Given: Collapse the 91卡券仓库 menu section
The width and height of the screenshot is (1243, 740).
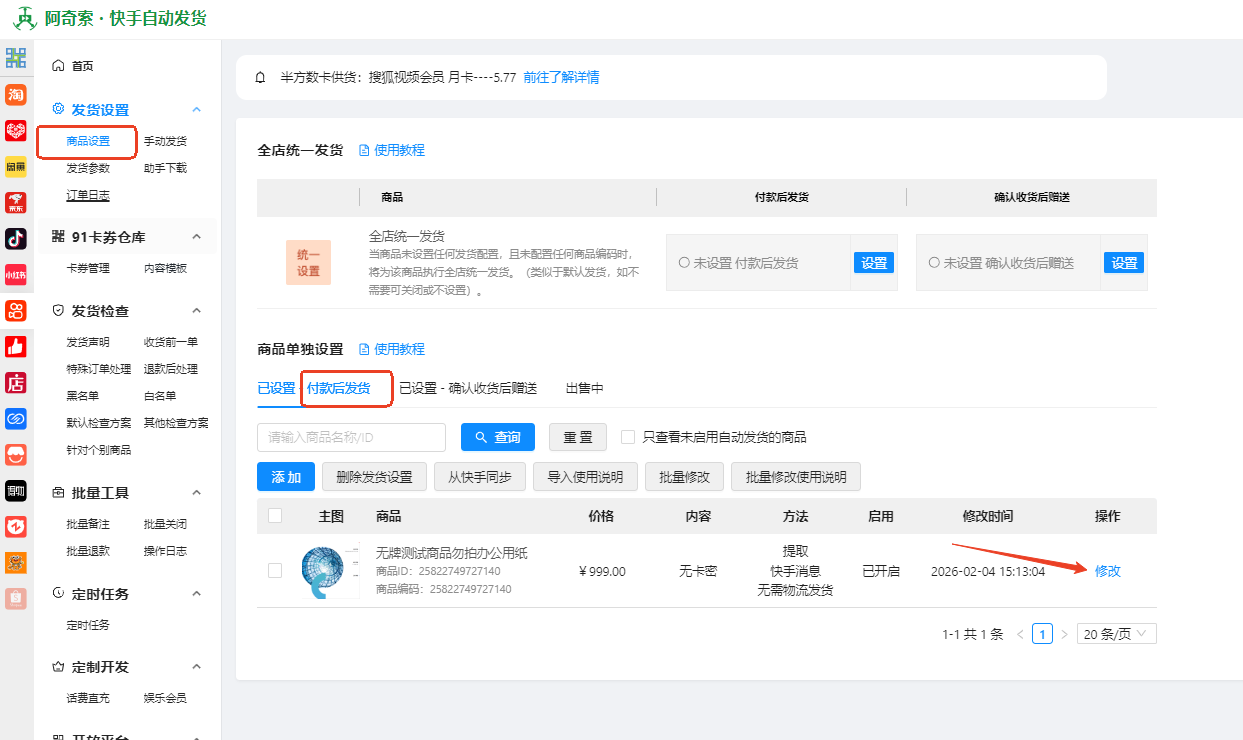Looking at the screenshot, I should [x=197, y=237].
